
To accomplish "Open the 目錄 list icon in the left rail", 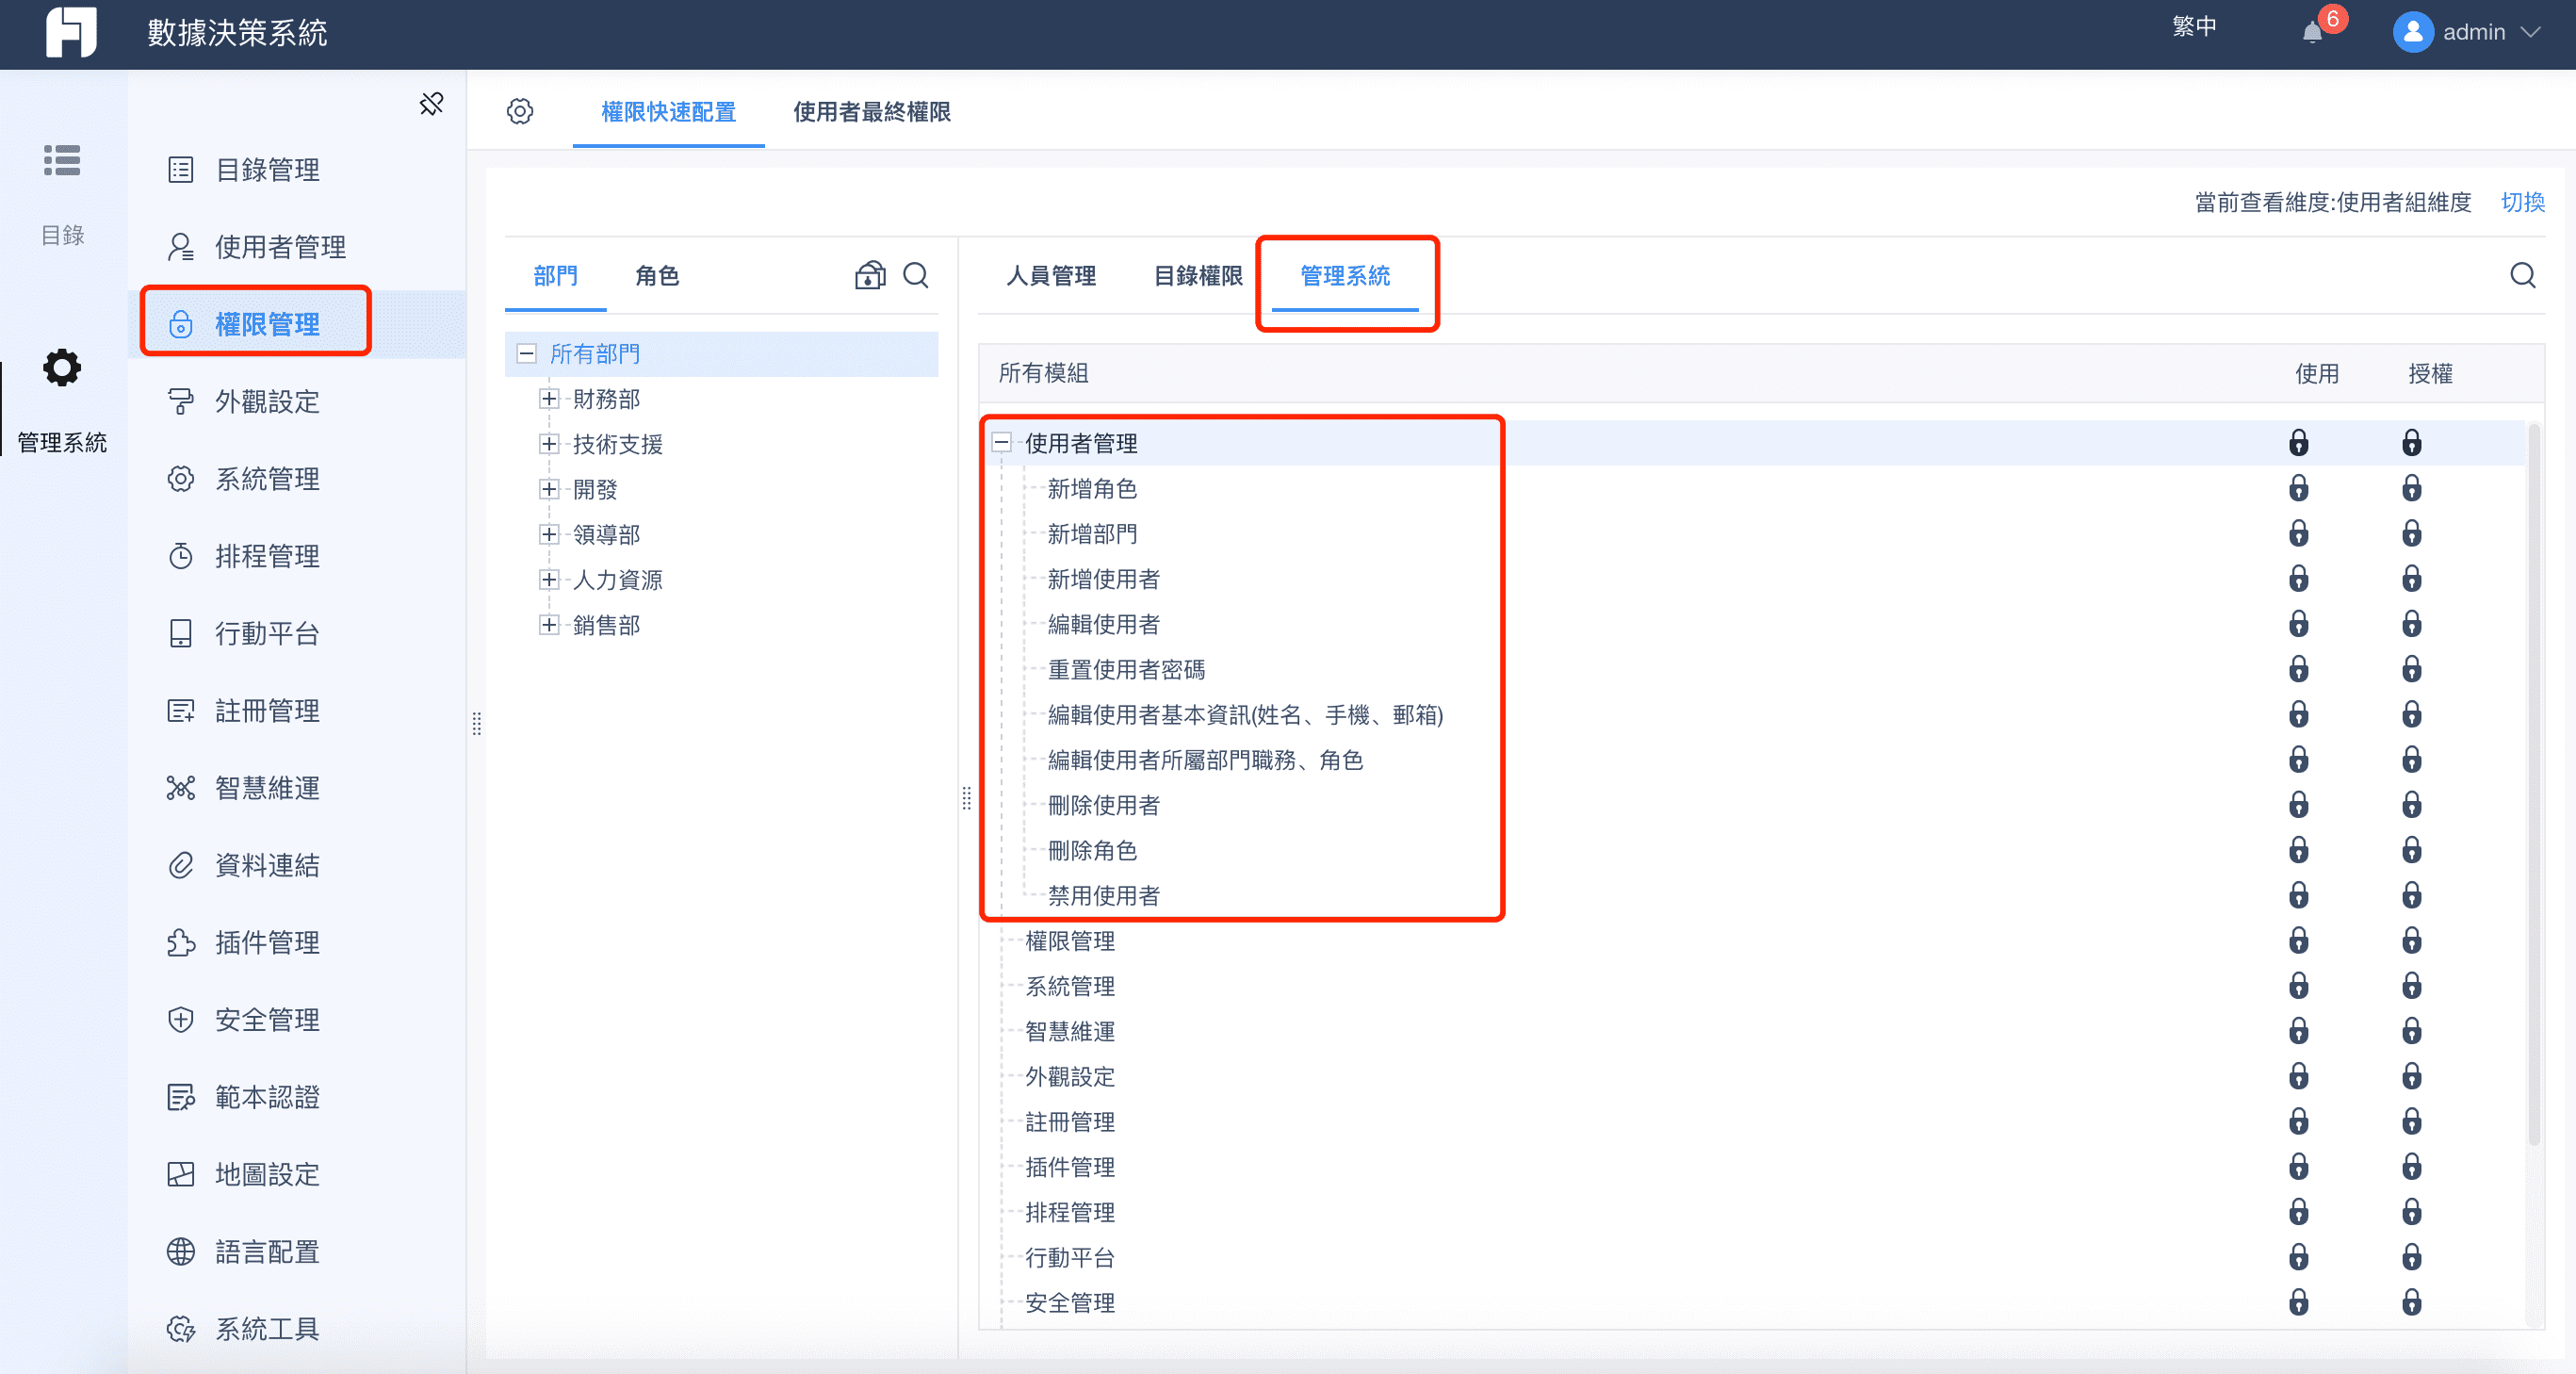I will (x=62, y=160).
